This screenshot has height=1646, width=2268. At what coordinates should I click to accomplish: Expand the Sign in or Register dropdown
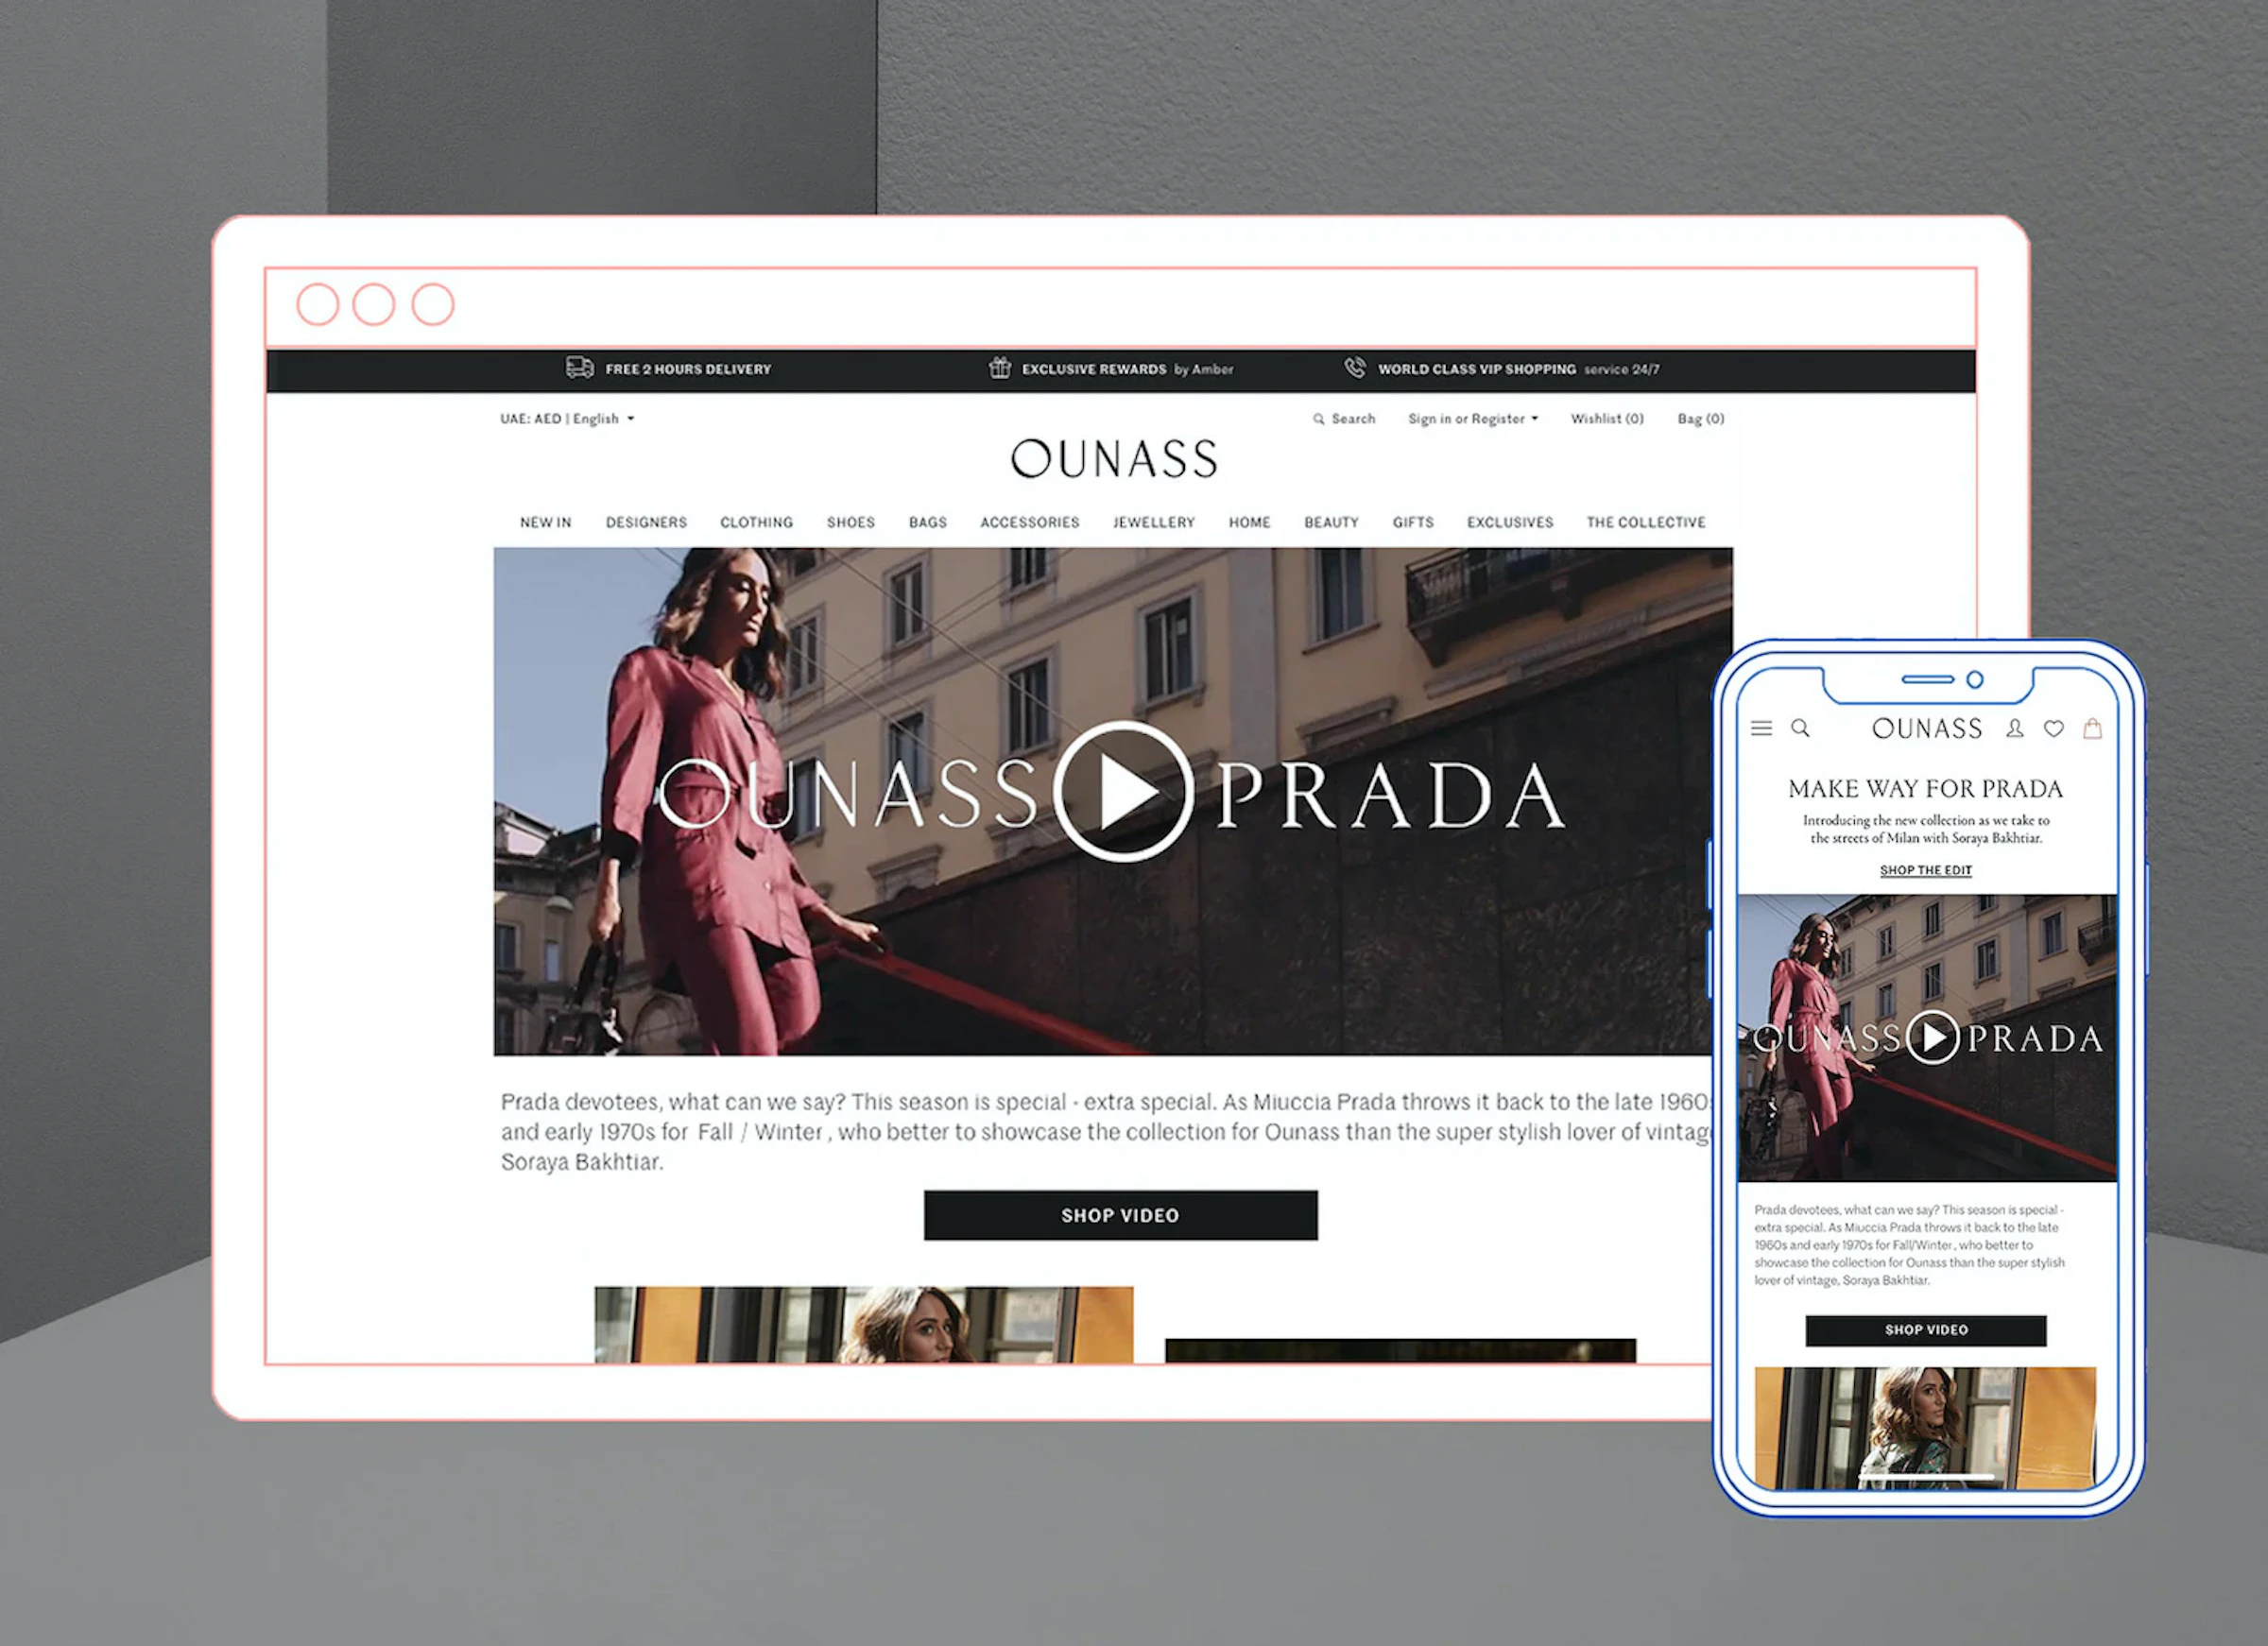coord(1473,419)
